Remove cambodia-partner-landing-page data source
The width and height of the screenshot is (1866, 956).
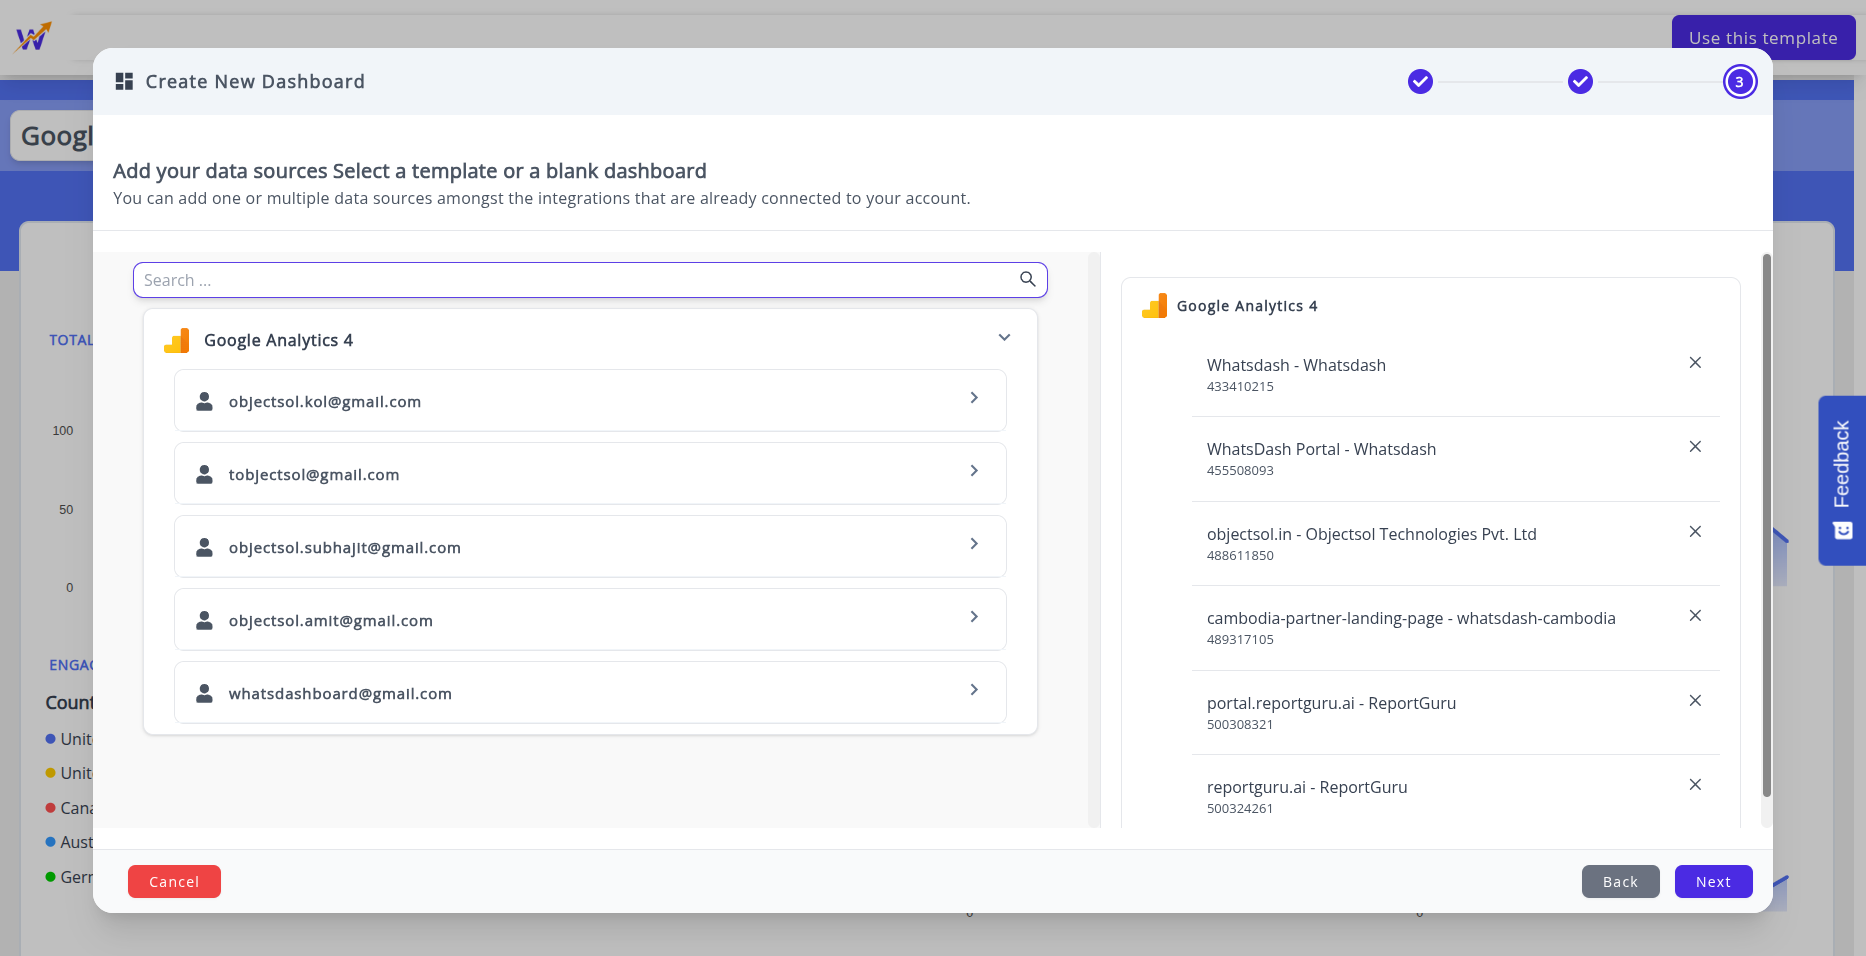click(x=1695, y=616)
